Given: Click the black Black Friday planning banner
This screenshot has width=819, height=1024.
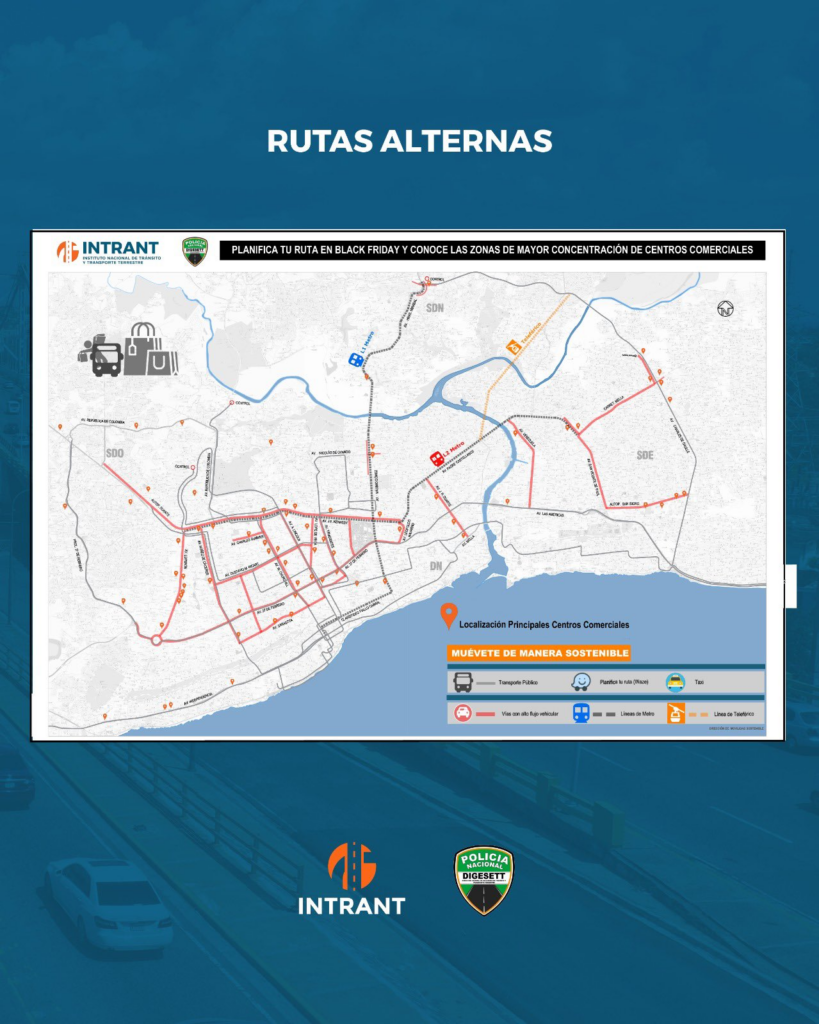Looking at the screenshot, I should (492, 250).
